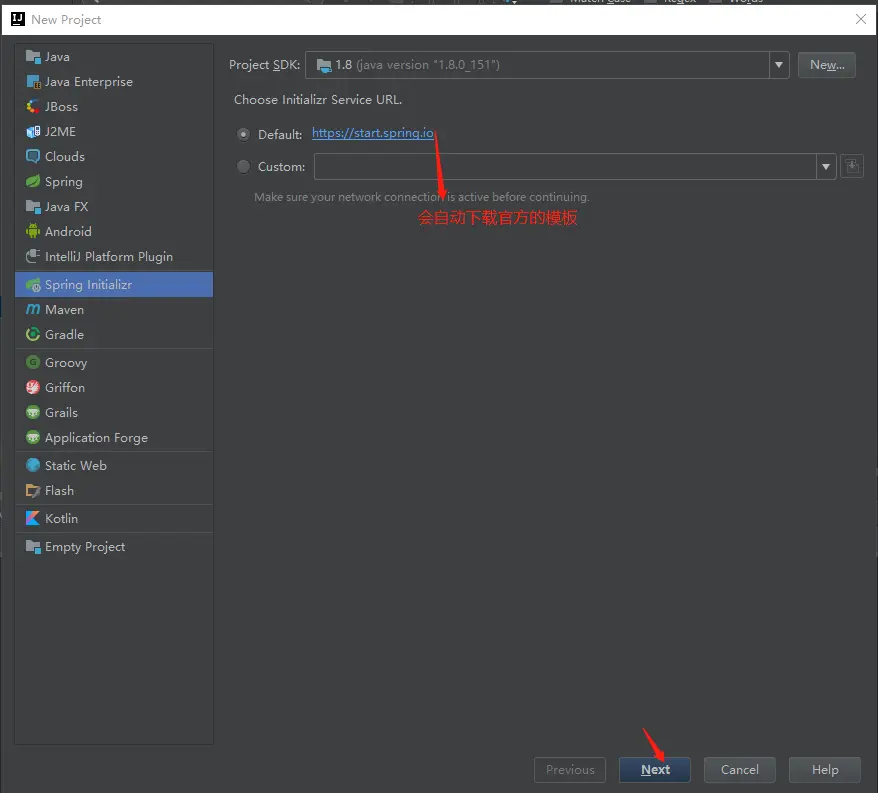The height and width of the screenshot is (793, 878).
Task: Choose the Java Enterprise label
Action: coord(88,82)
